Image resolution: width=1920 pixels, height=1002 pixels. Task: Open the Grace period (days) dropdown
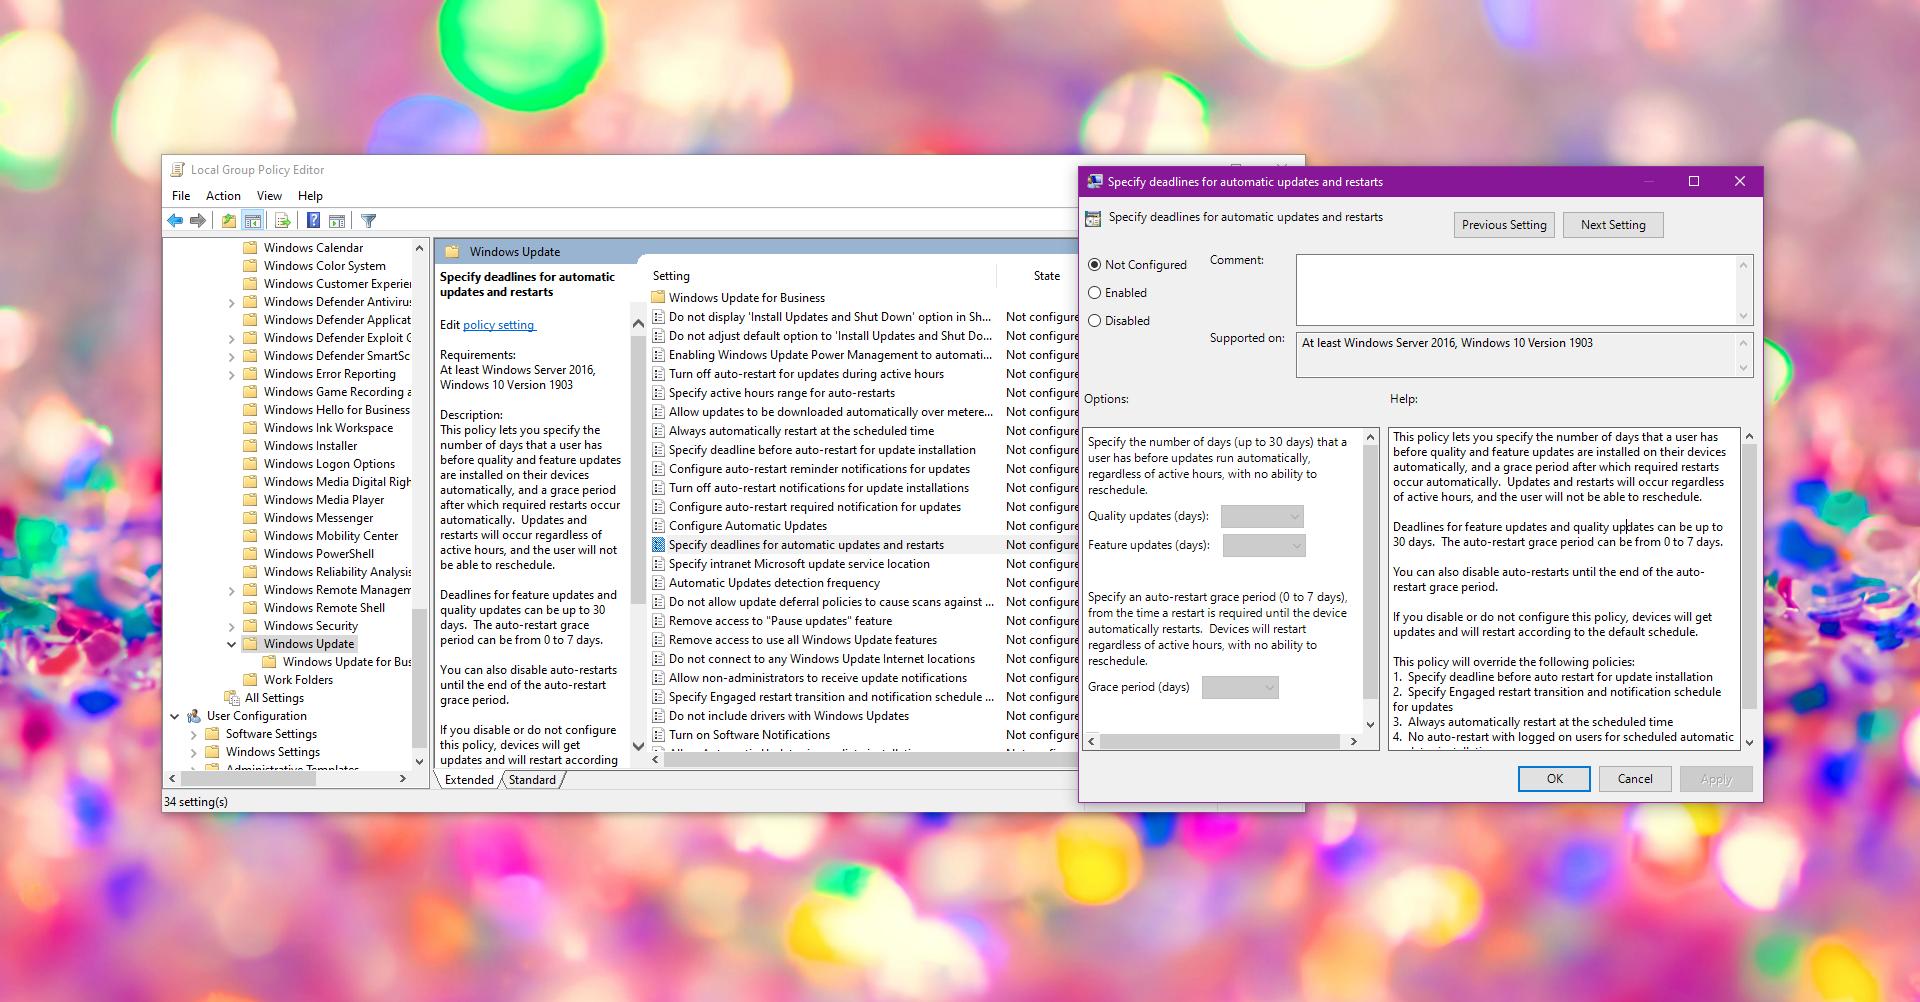[x=1240, y=688]
